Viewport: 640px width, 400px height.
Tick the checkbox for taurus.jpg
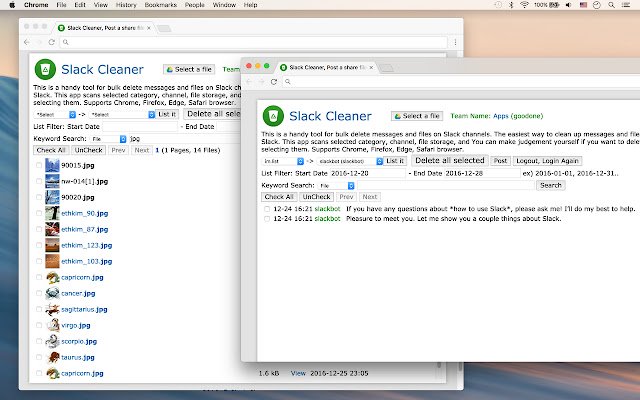click(39, 357)
